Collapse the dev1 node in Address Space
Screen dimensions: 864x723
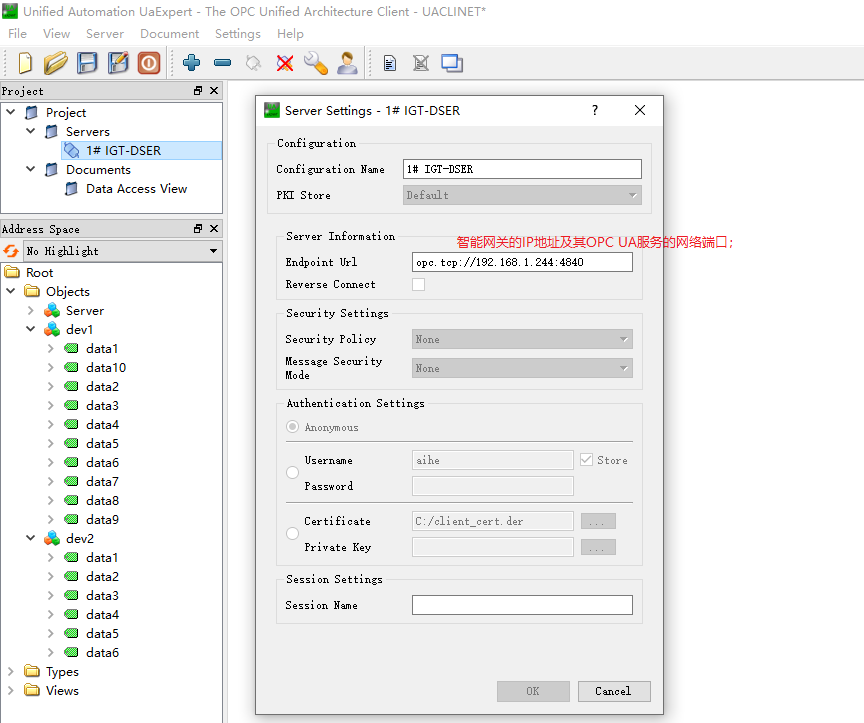tap(31, 330)
